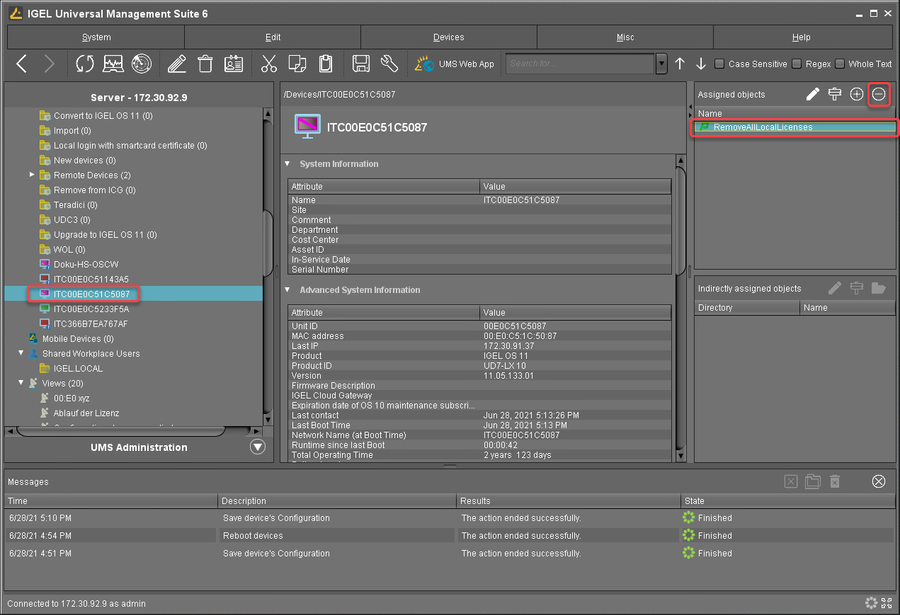Expand the Remote Devices folder
Screen dimensions: 900x615
coord(32,175)
